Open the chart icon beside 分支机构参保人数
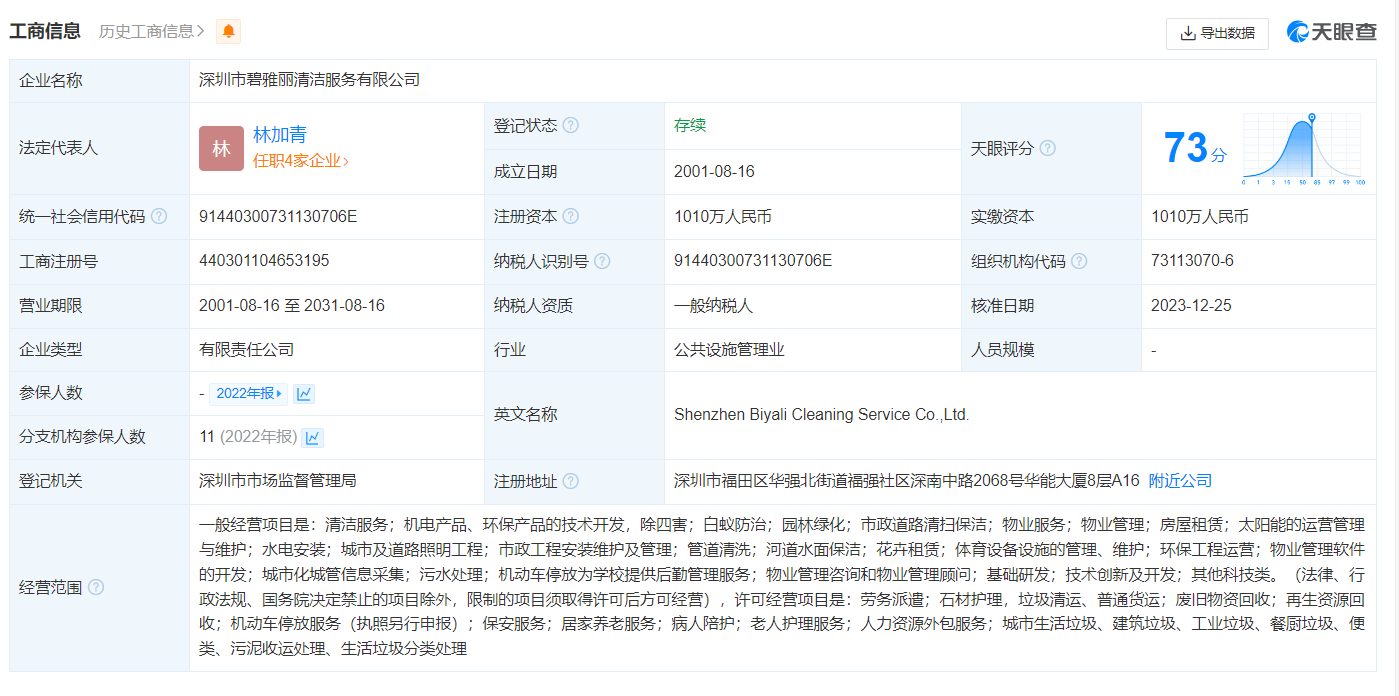Image resolution: width=1399 pixels, height=696 pixels. 313,437
